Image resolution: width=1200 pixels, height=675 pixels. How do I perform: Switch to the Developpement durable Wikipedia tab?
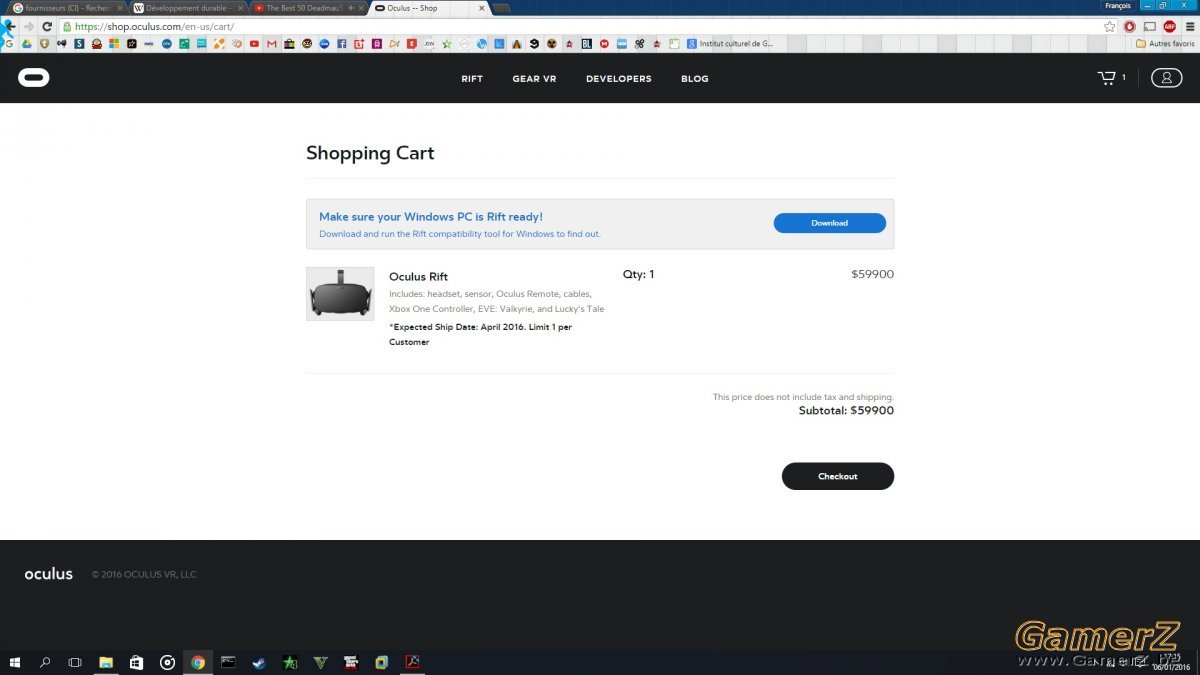pyautogui.click(x=188, y=8)
